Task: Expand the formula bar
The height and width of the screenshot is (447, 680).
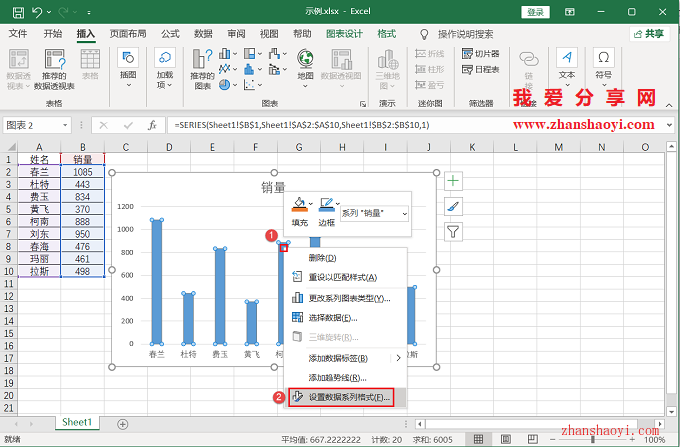Action: (669, 125)
